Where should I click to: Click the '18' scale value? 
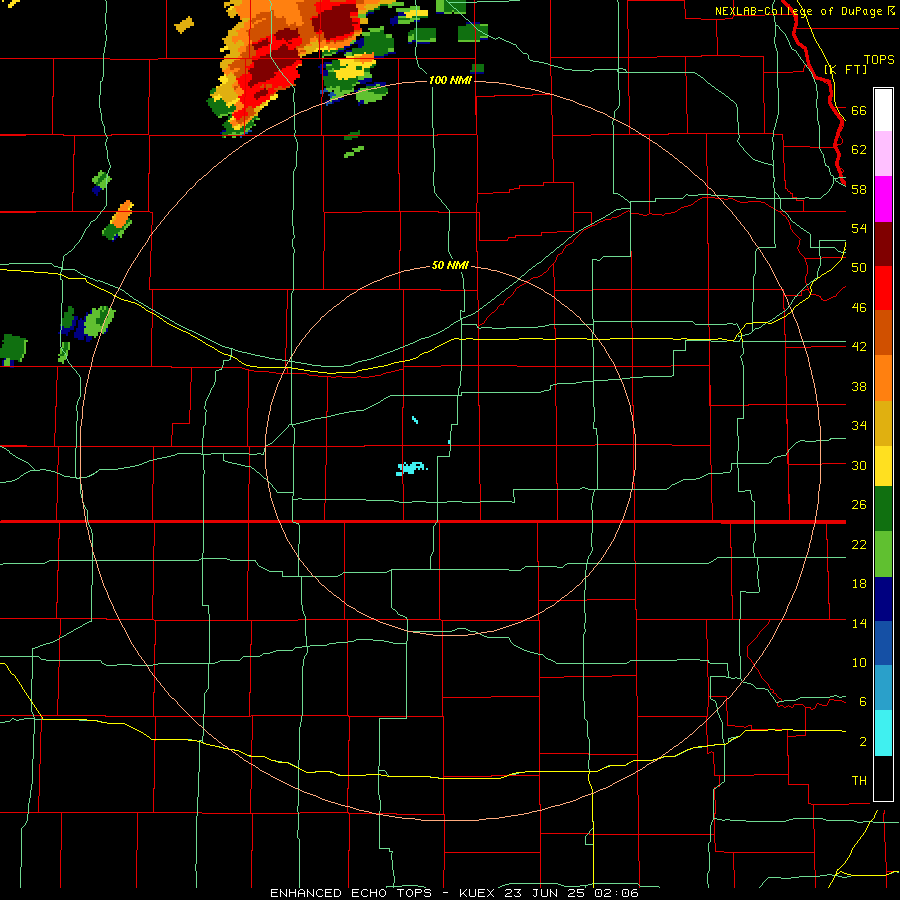coord(859,584)
